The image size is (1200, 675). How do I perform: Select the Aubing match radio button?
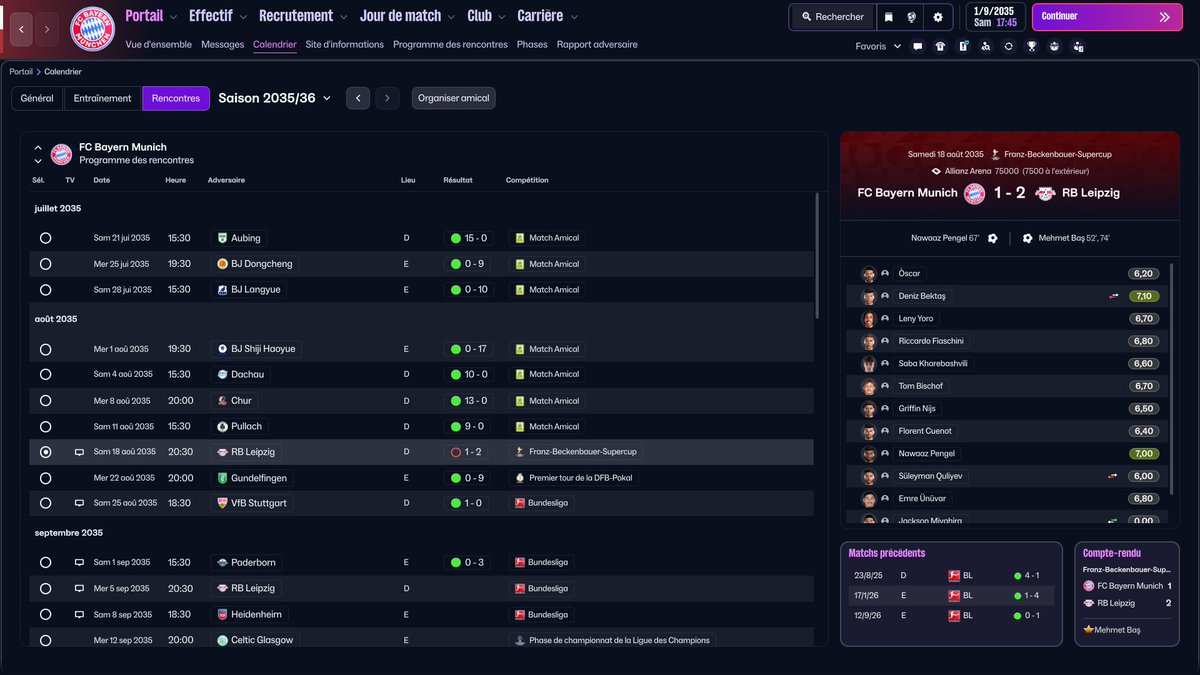coord(45,238)
